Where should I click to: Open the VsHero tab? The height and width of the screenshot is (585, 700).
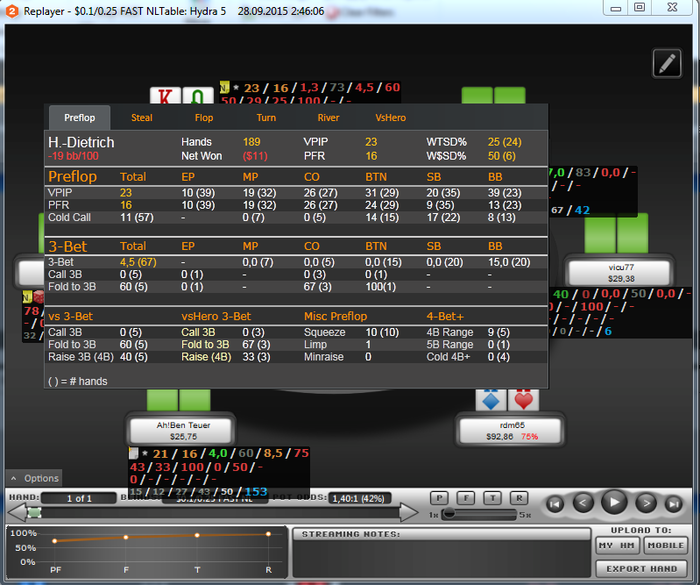click(390, 118)
